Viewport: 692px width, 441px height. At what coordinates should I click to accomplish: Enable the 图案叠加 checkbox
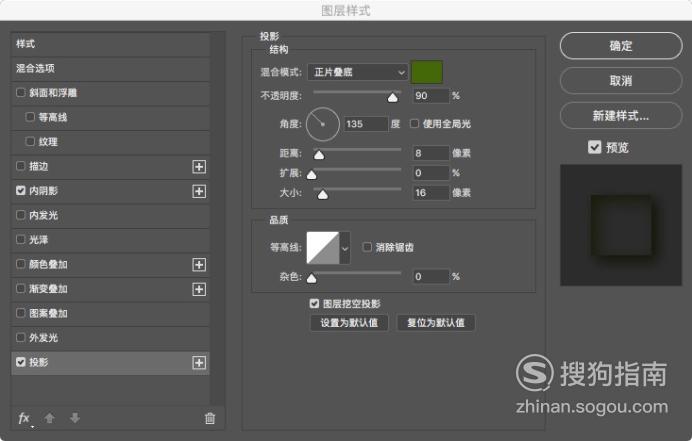20,313
